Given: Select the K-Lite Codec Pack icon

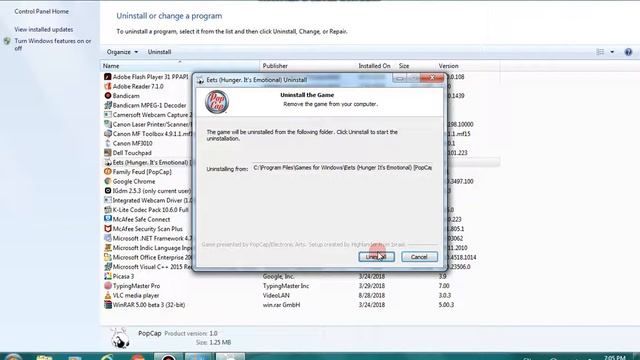Looking at the screenshot, I should (108, 210).
